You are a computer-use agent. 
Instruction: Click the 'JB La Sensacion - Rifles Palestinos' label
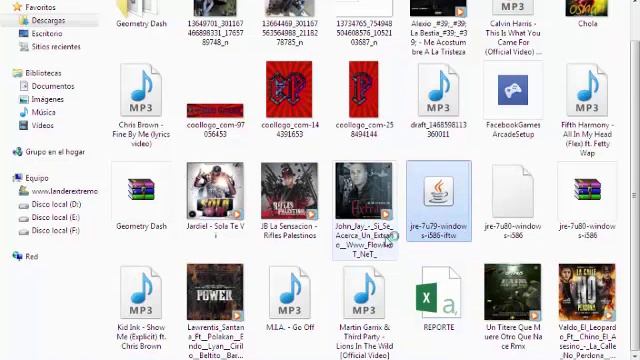tap(289, 231)
